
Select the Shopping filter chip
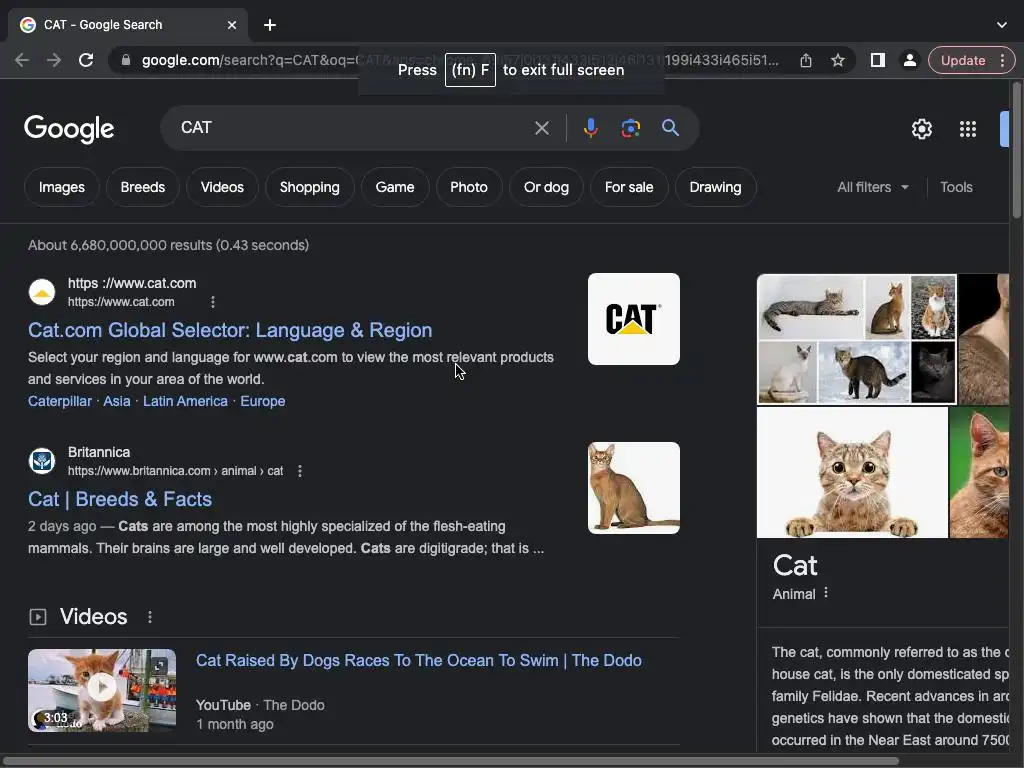310,187
